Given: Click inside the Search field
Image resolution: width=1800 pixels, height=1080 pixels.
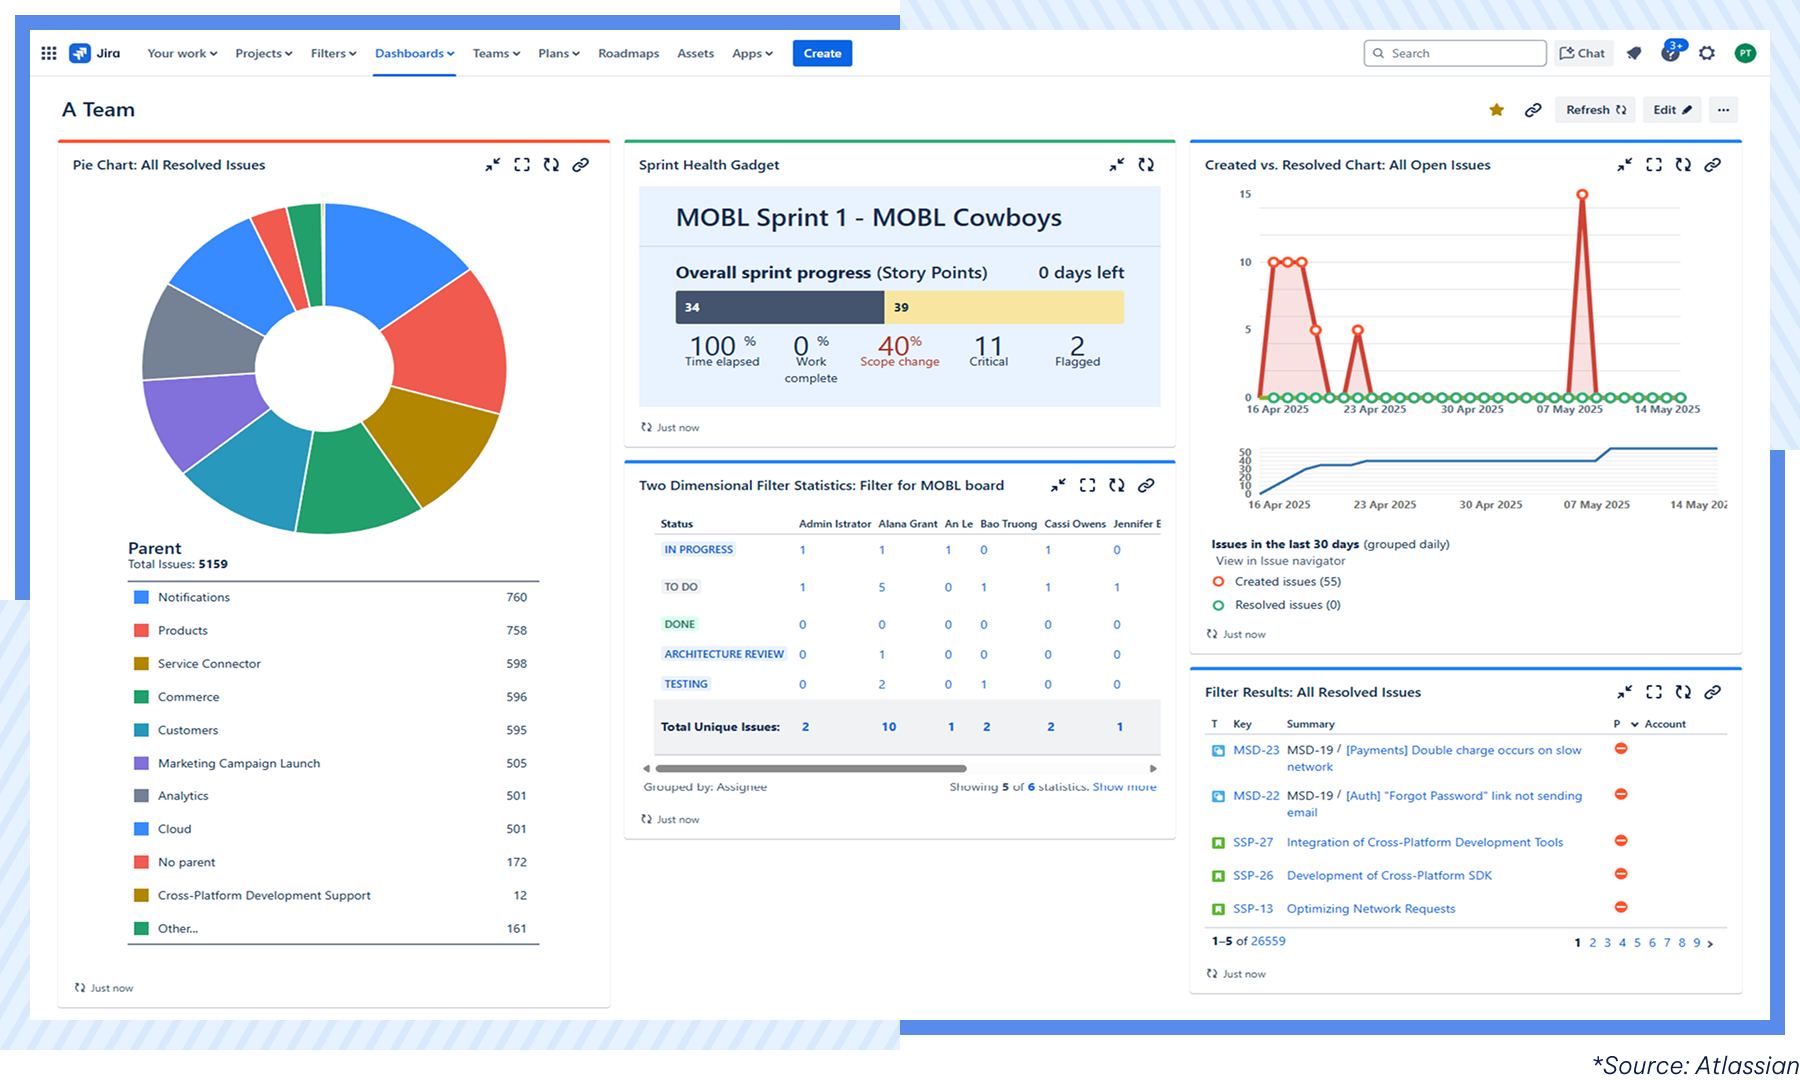Looking at the screenshot, I should 1455,53.
